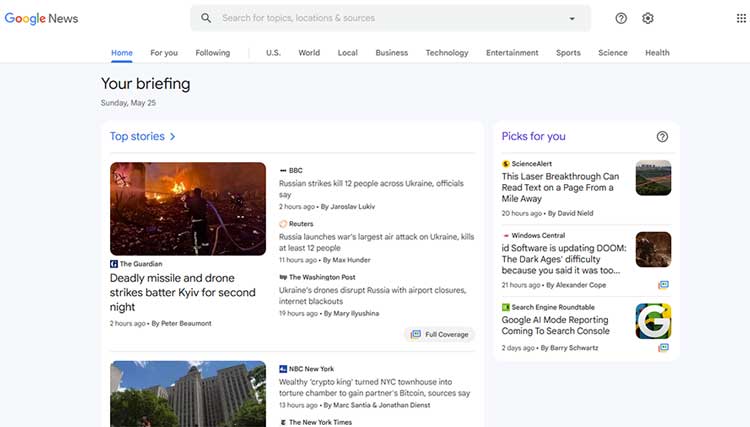Click the 'Sunday, May 25' date text
Image resolution: width=750 pixels, height=427 pixels.
[128, 103]
